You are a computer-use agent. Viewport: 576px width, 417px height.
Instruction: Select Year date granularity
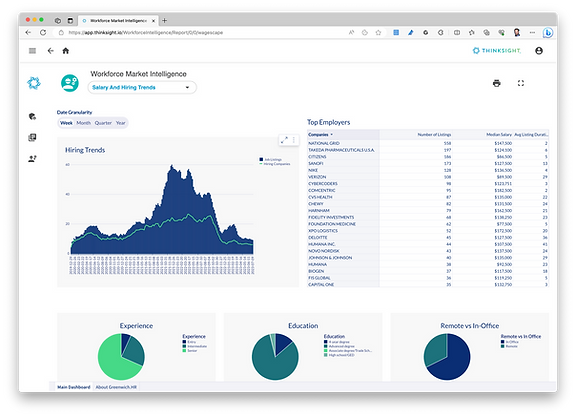coord(120,123)
